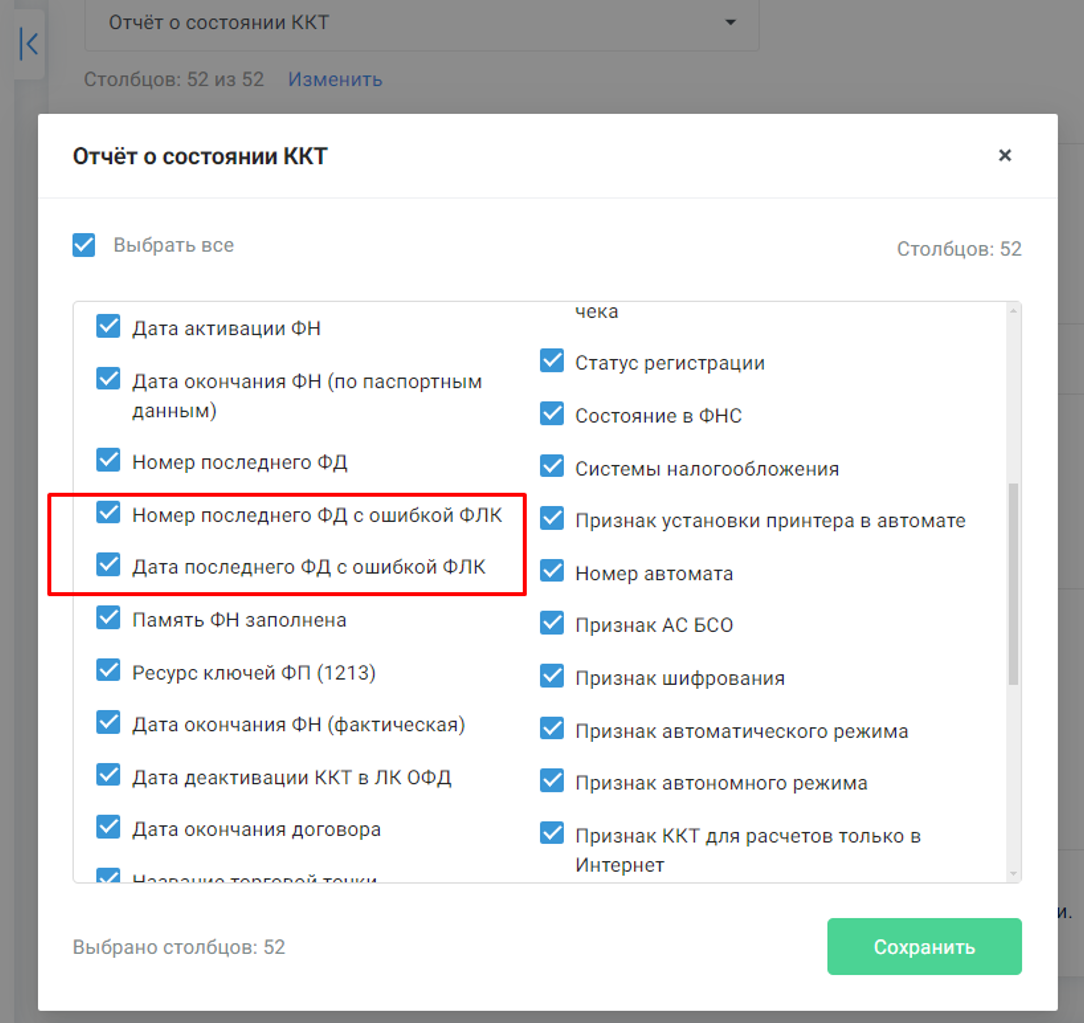Click the Изменить link
1084x1023 pixels.
(x=335, y=79)
